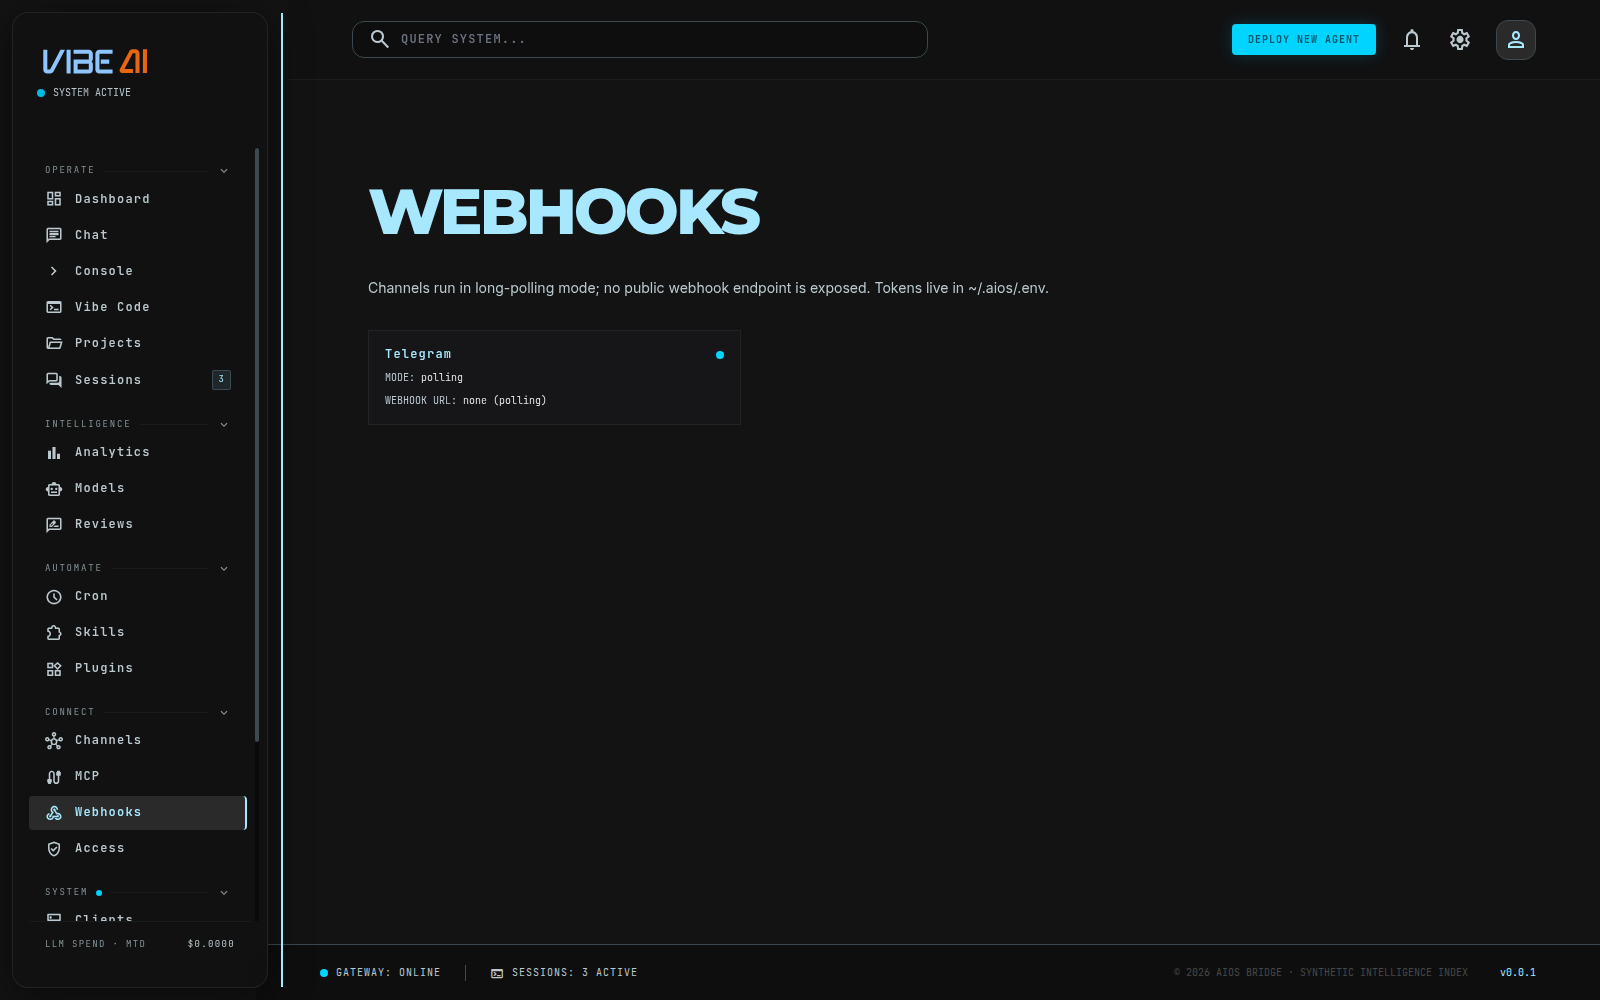Click 'SYSTEM ACTIVE' indicator
The height and width of the screenshot is (1000, 1600).
(x=84, y=92)
